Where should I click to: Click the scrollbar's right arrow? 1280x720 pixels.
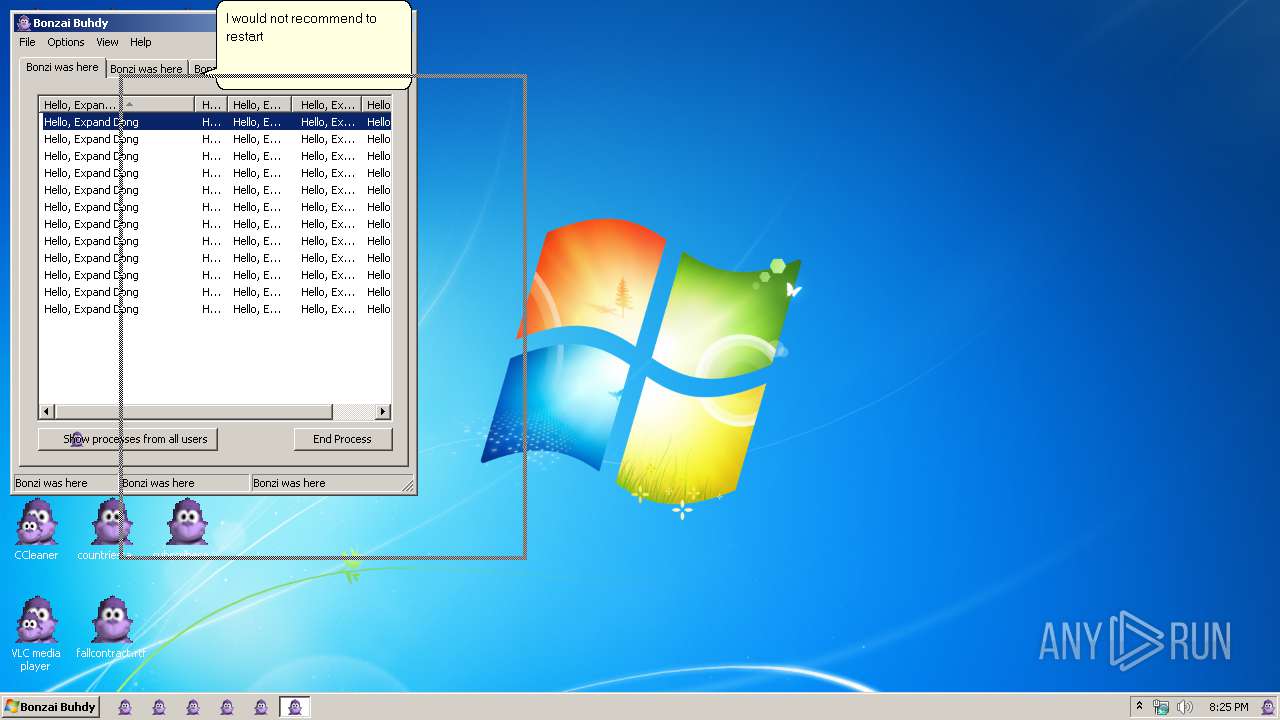click(382, 412)
